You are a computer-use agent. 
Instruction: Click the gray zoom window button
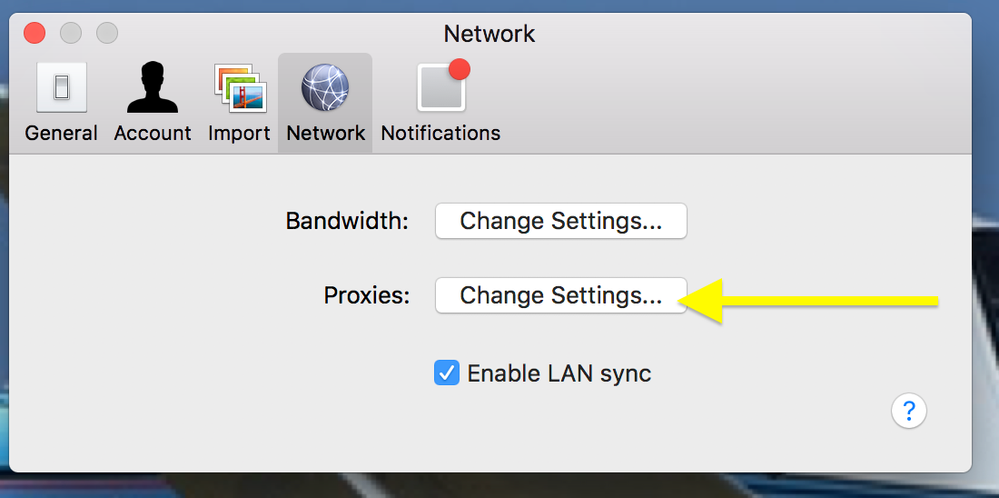[107, 33]
